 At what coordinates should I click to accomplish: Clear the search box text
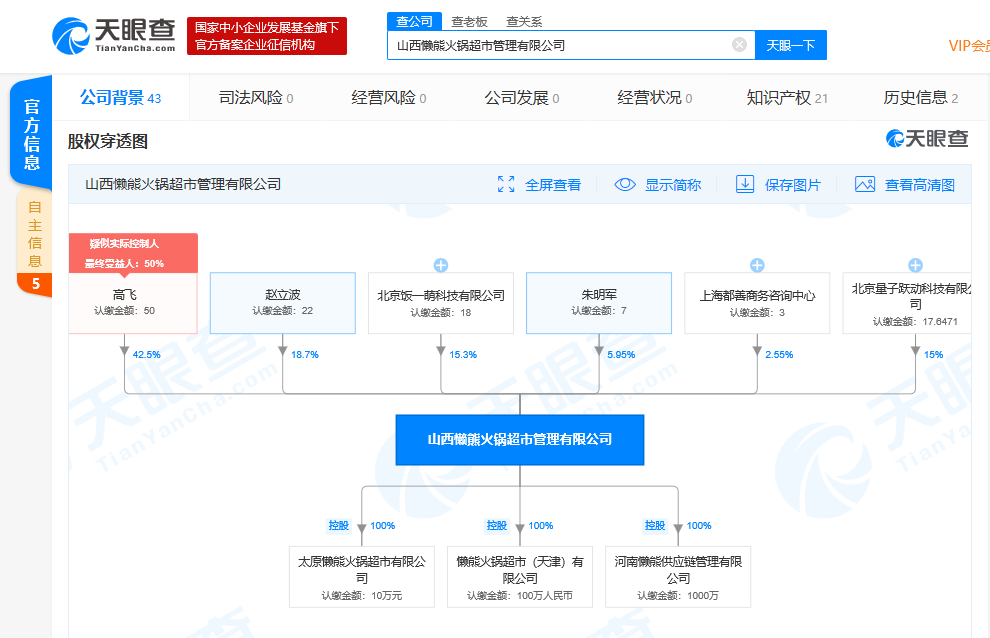(x=739, y=45)
